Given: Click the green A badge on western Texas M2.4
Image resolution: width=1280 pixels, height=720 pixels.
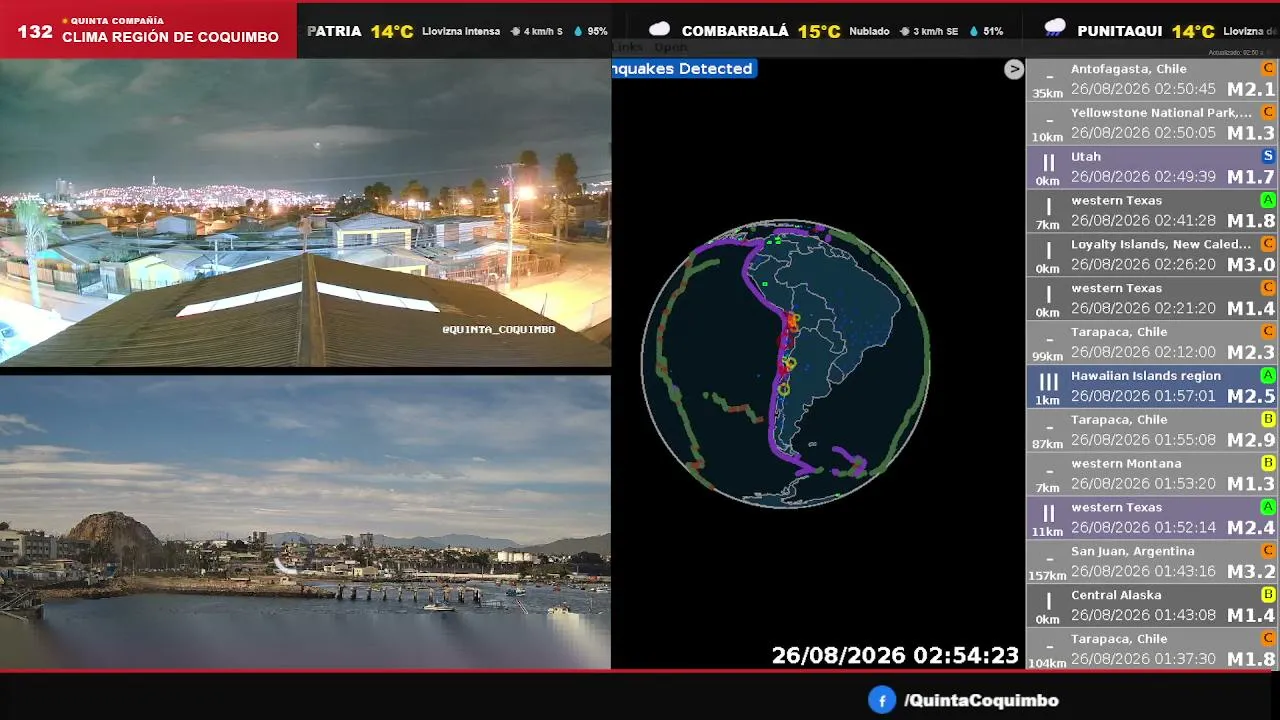Looking at the screenshot, I should pos(1268,507).
